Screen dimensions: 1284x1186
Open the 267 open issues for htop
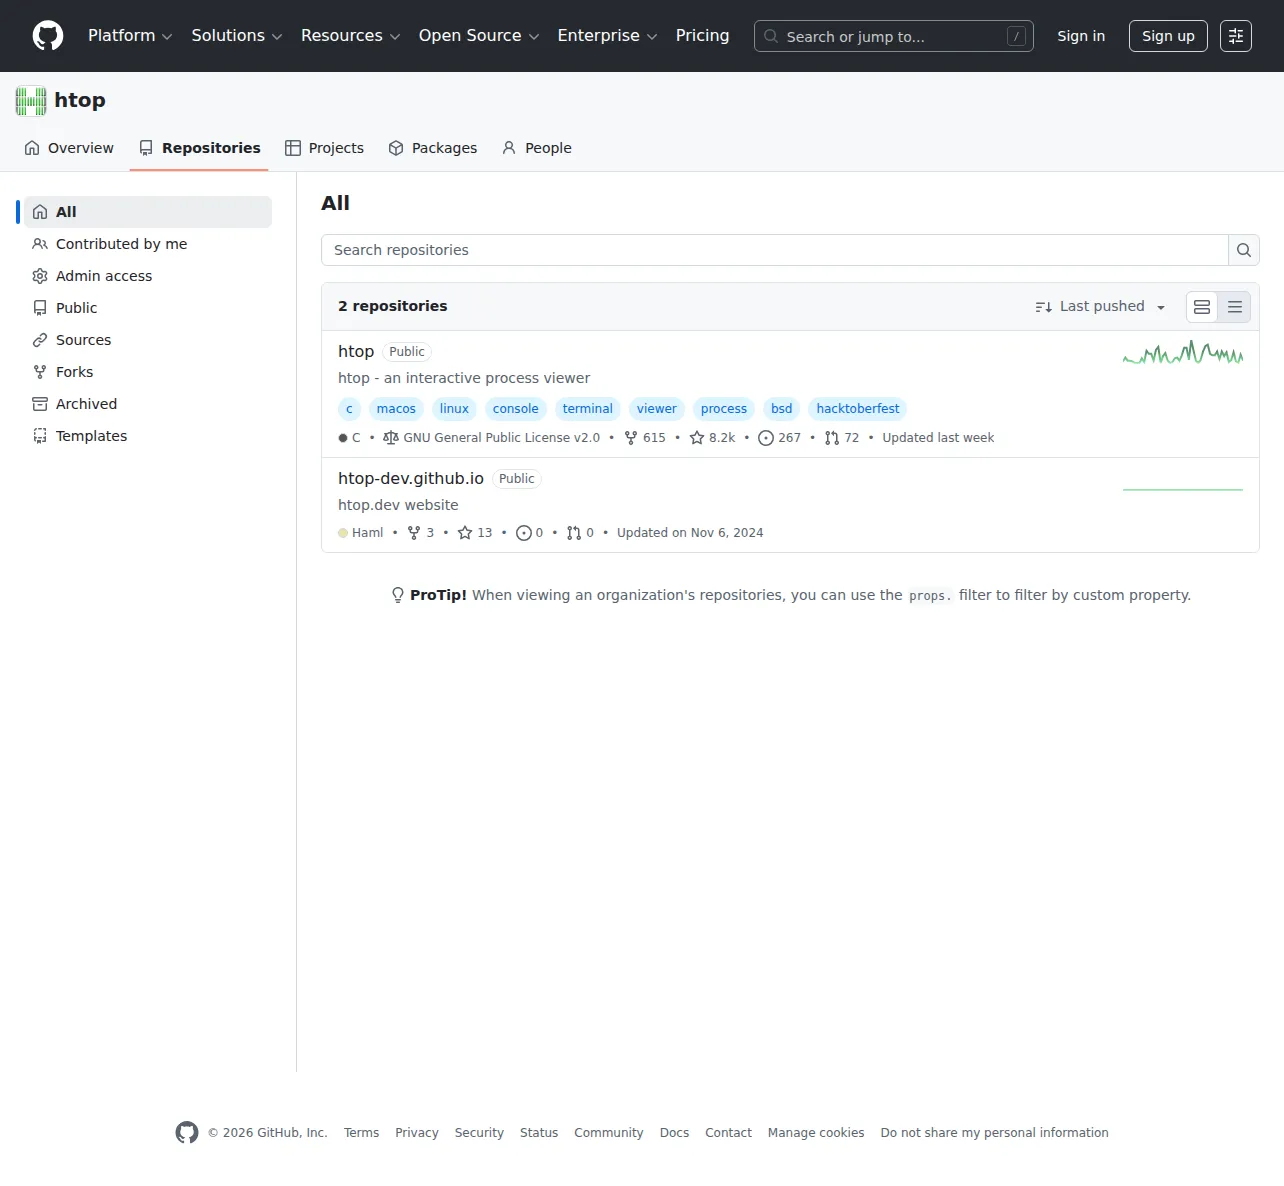(x=780, y=438)
